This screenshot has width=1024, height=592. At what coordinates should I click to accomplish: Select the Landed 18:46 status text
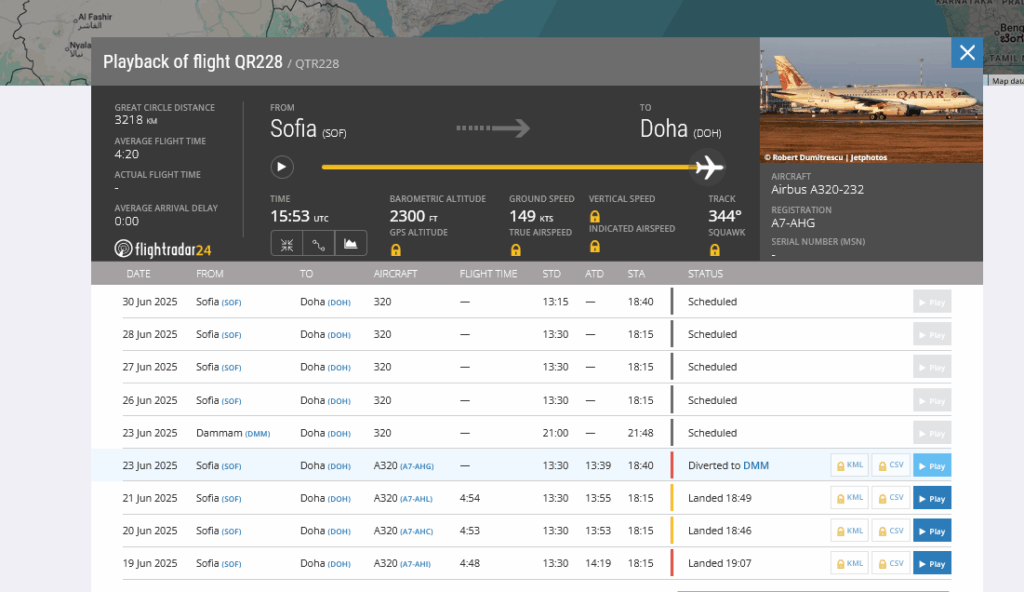(x=720, y=531)
